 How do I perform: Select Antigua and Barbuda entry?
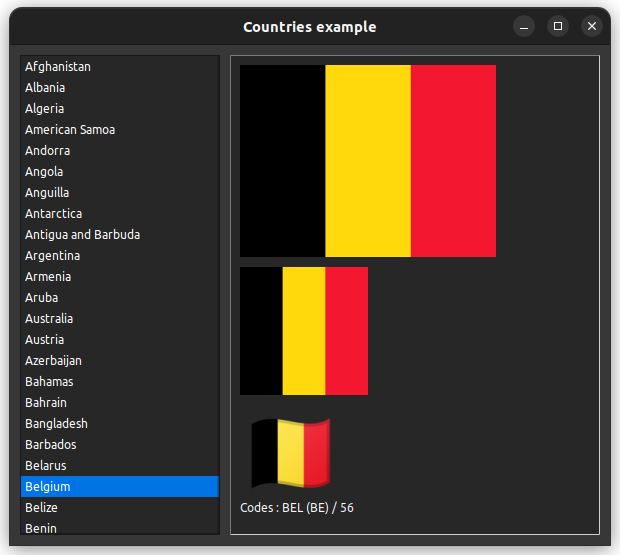83,235
